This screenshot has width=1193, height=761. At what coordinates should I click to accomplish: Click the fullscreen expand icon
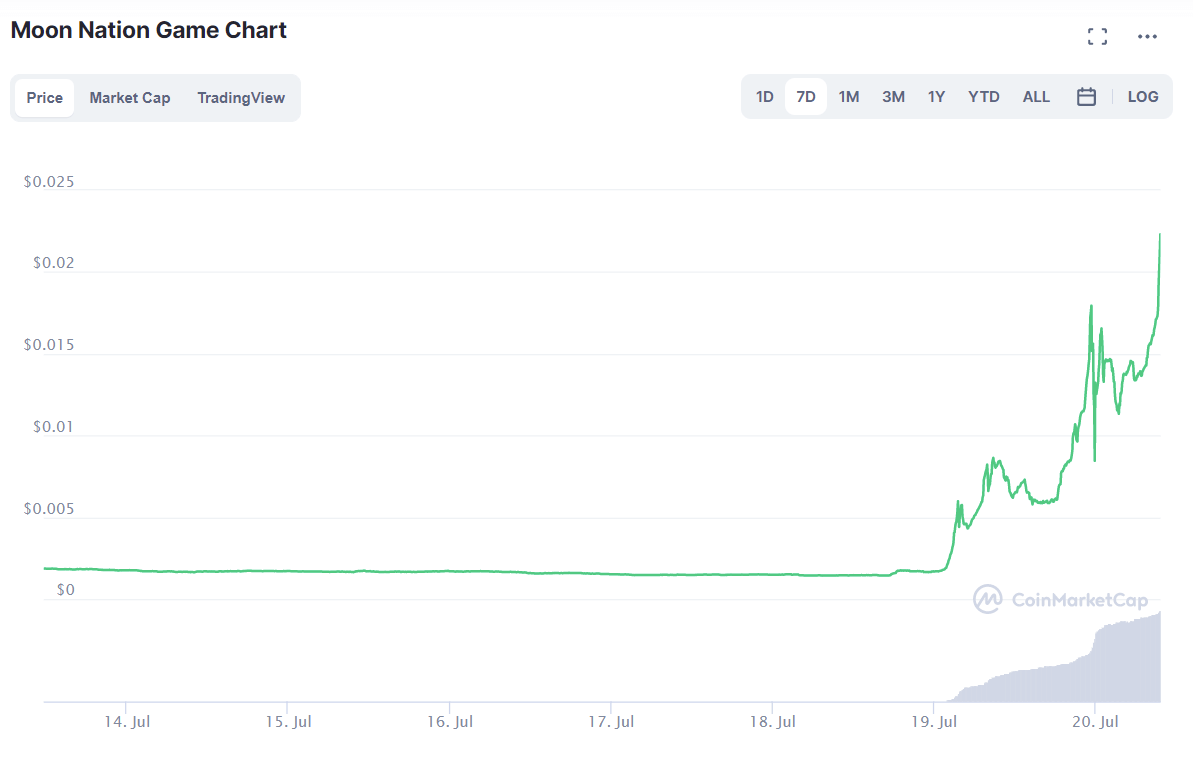click(1097, 37)
